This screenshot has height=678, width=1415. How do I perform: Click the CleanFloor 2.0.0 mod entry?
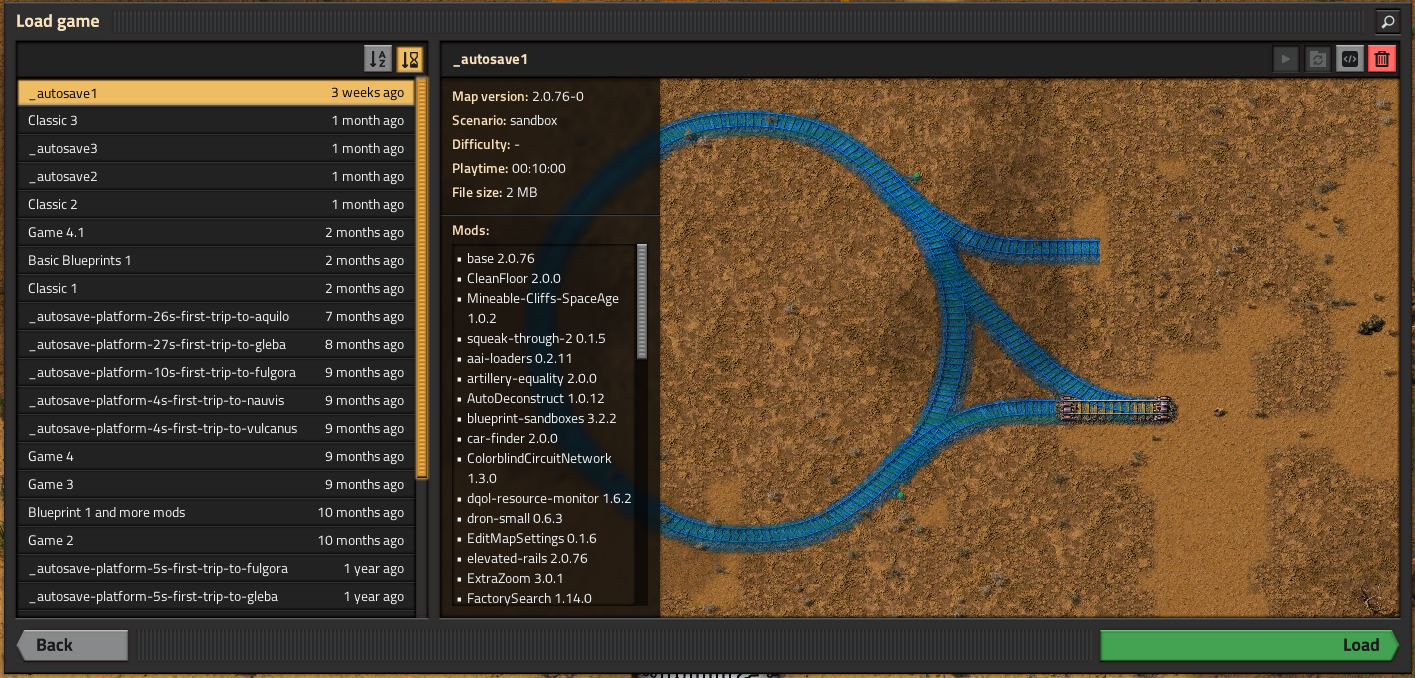513,278
